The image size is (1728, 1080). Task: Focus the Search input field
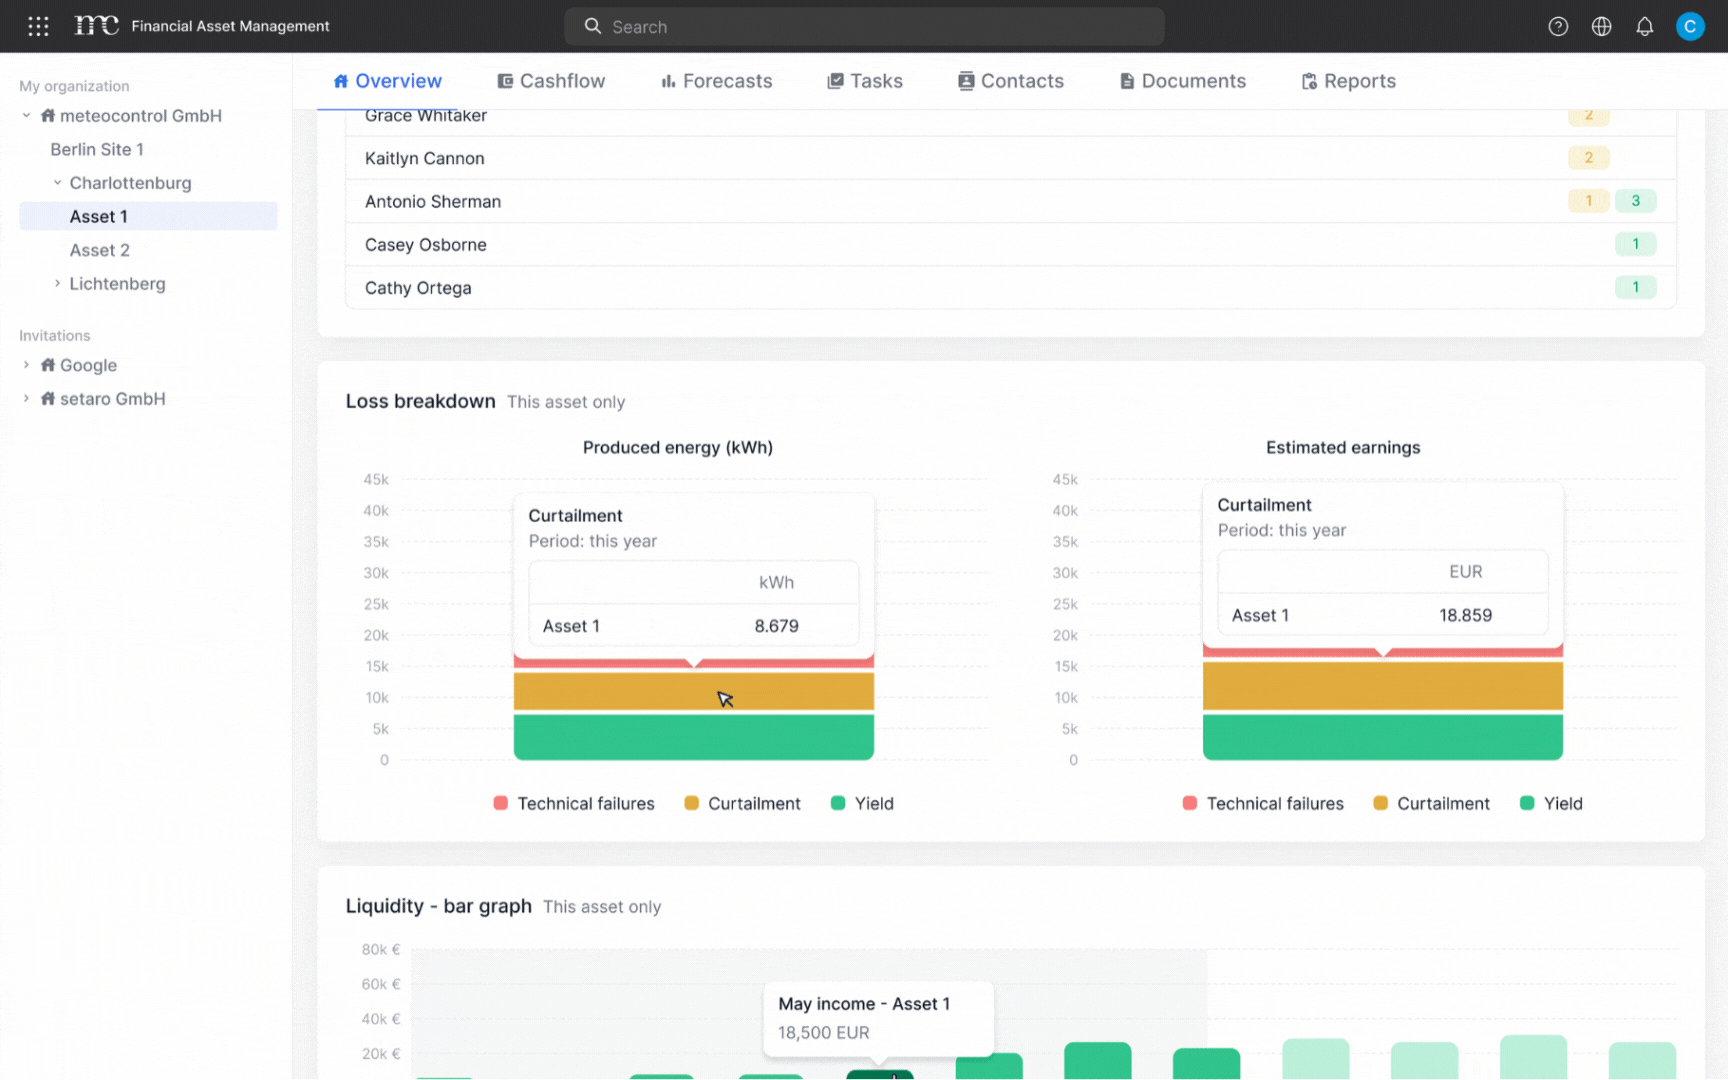tap(864, 27)
